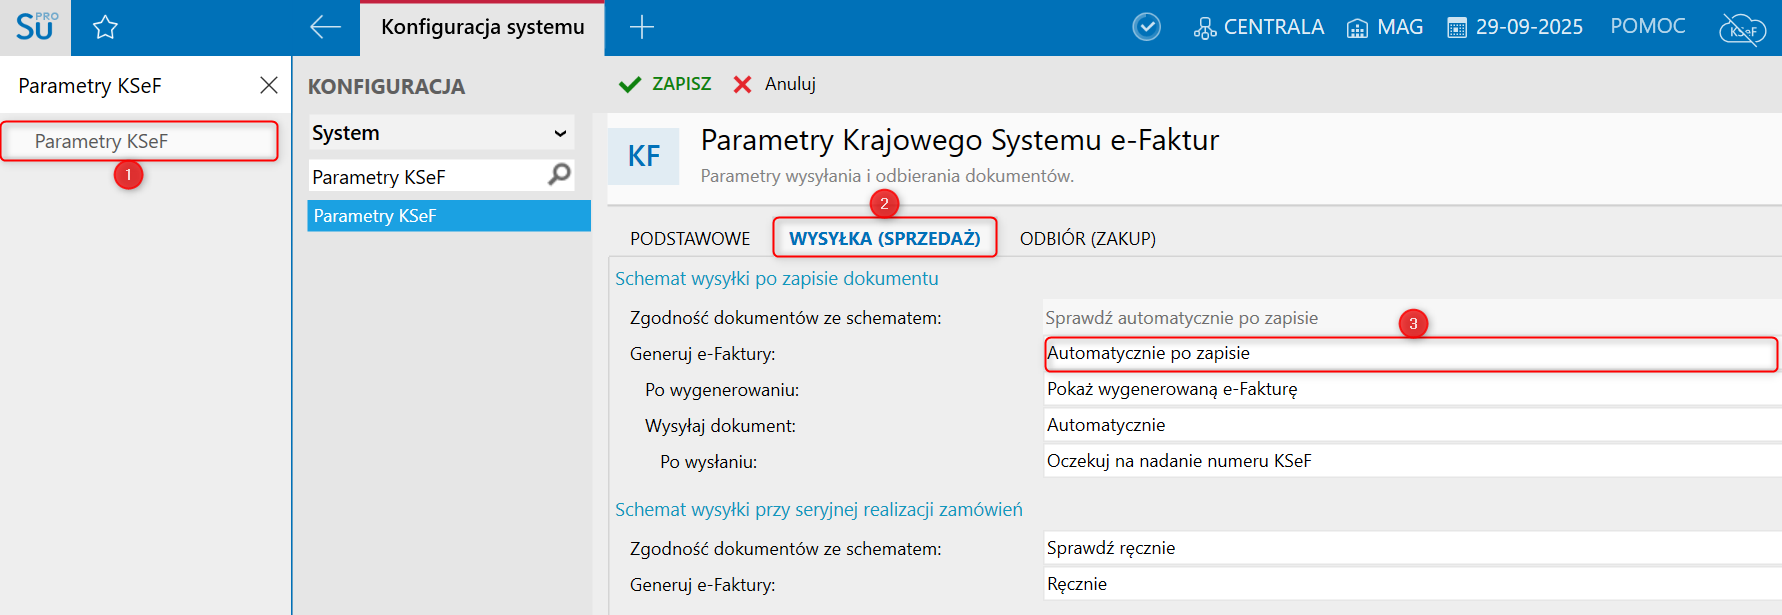Select Parametry KSeF in the highlighted configuration list
1782x615 pixels.
tap(448, 216)
